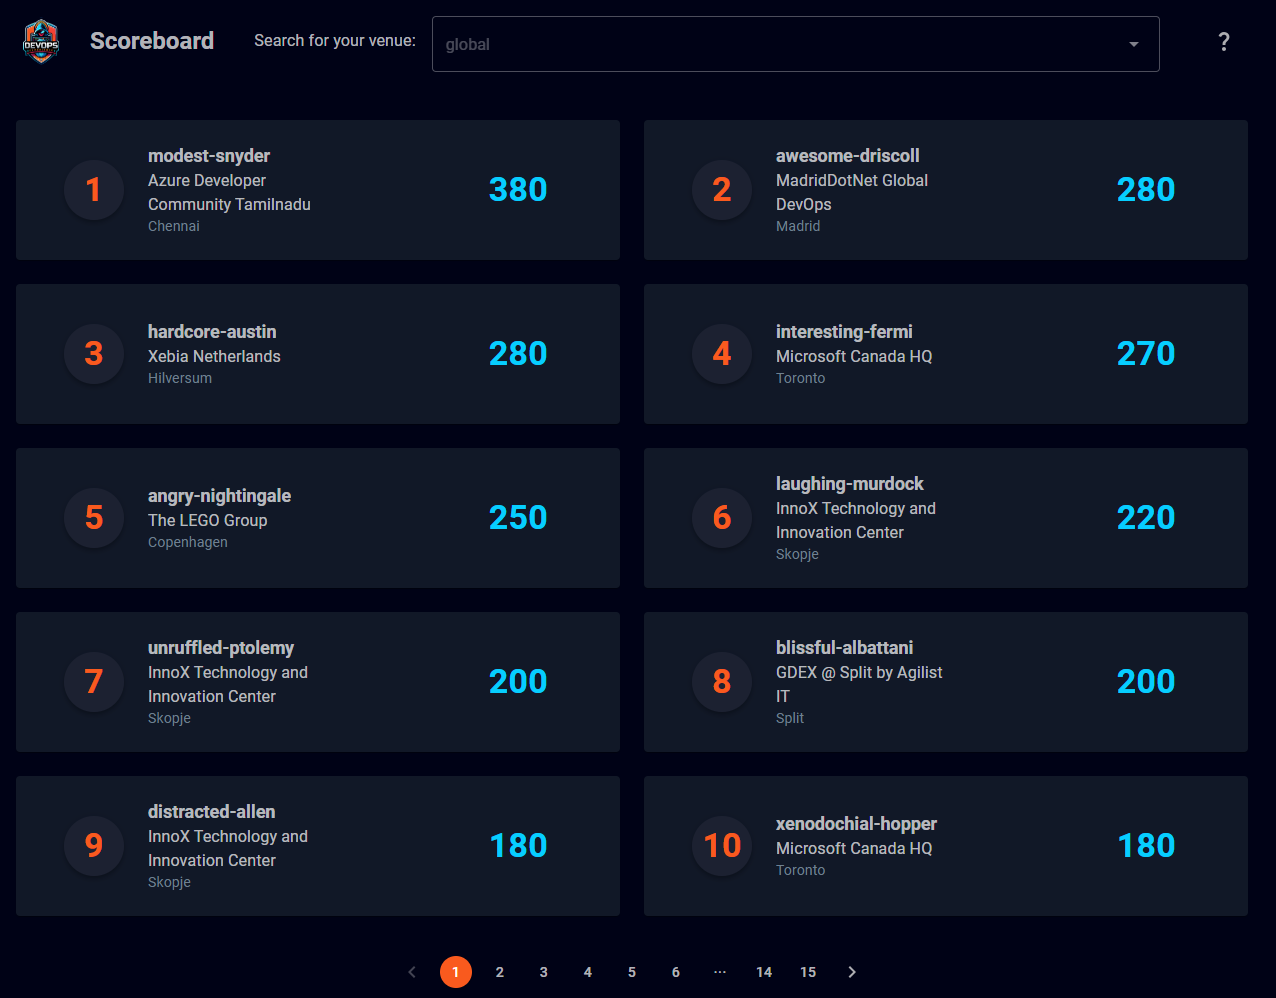Image resolution: width=1276 pixels, height=998 pixels.
Task: Go to previous page chevron
Action: (x=412, y=972)
